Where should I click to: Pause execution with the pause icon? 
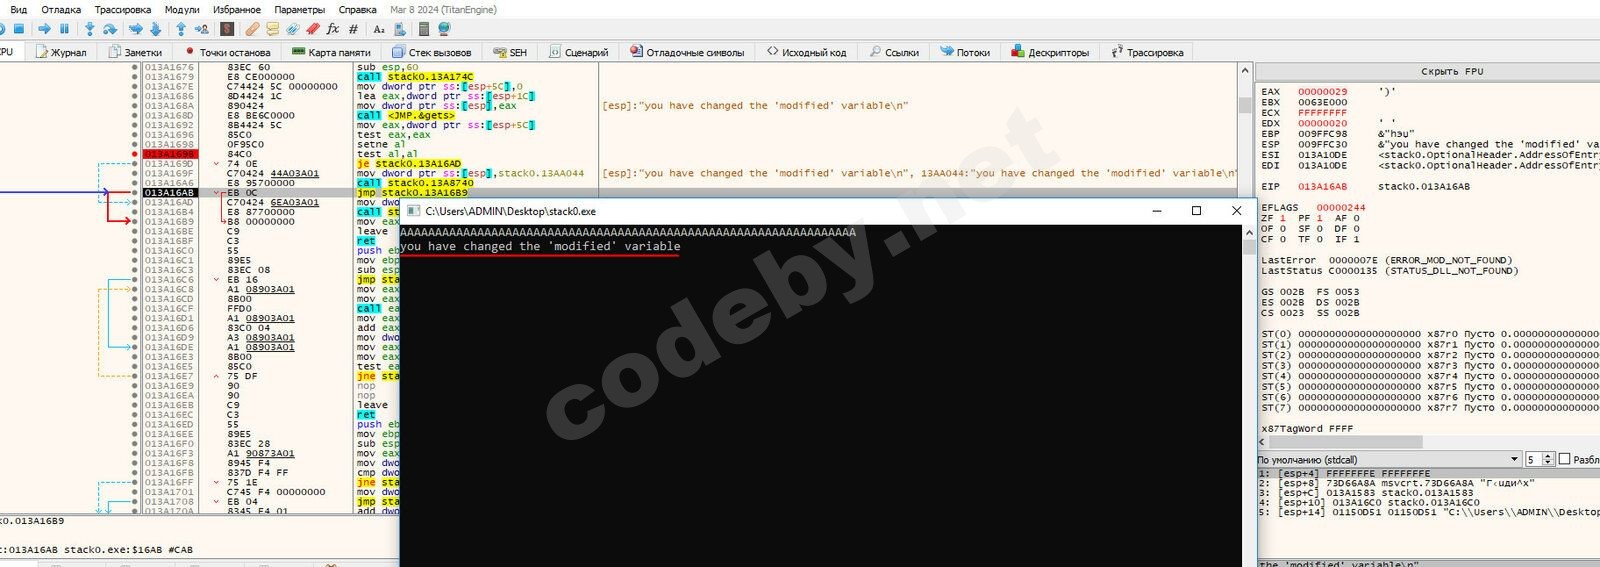[64, 29]
